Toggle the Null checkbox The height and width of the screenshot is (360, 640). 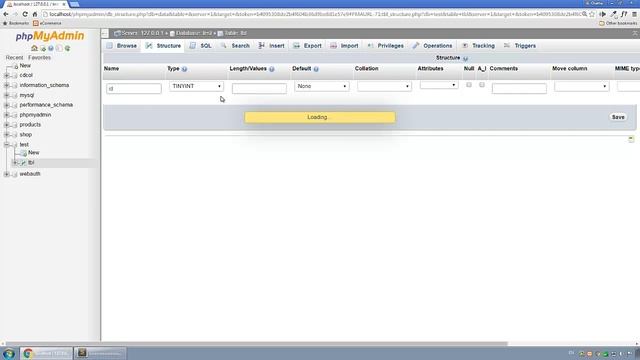(x=469, y=85)
